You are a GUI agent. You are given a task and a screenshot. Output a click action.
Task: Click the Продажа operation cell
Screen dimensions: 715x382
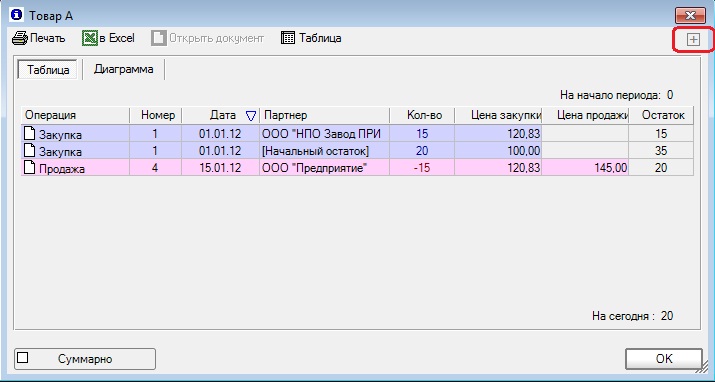click(x=75, y=168)
